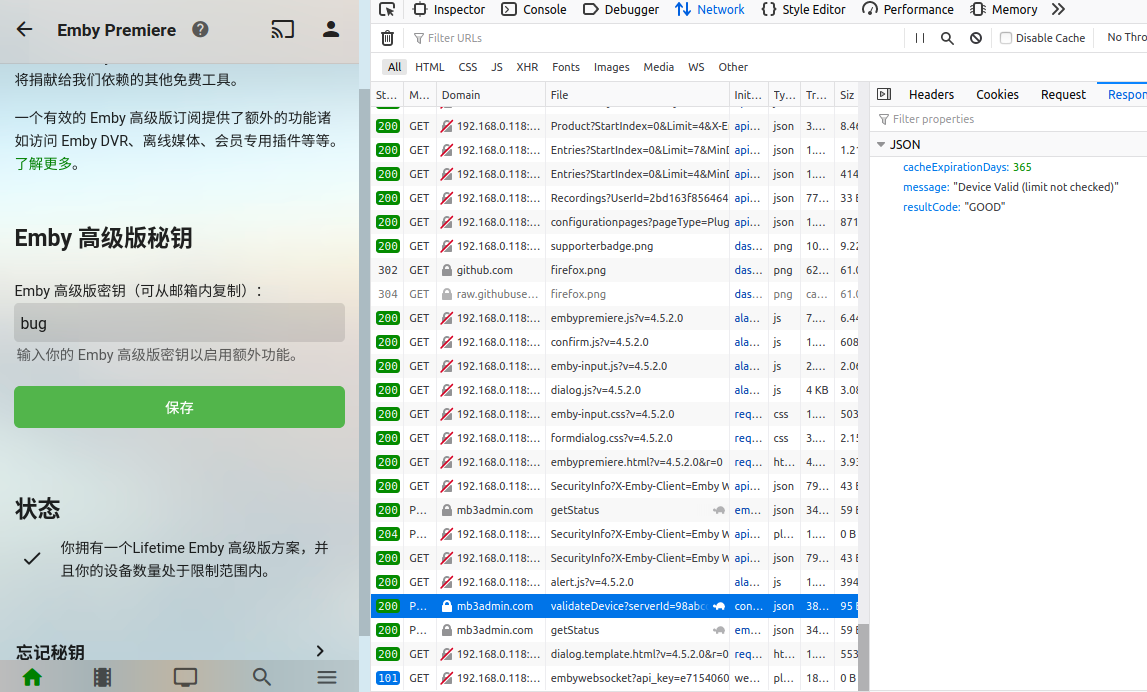Open search magnifier in Emby bottom bar

(262, 677)
